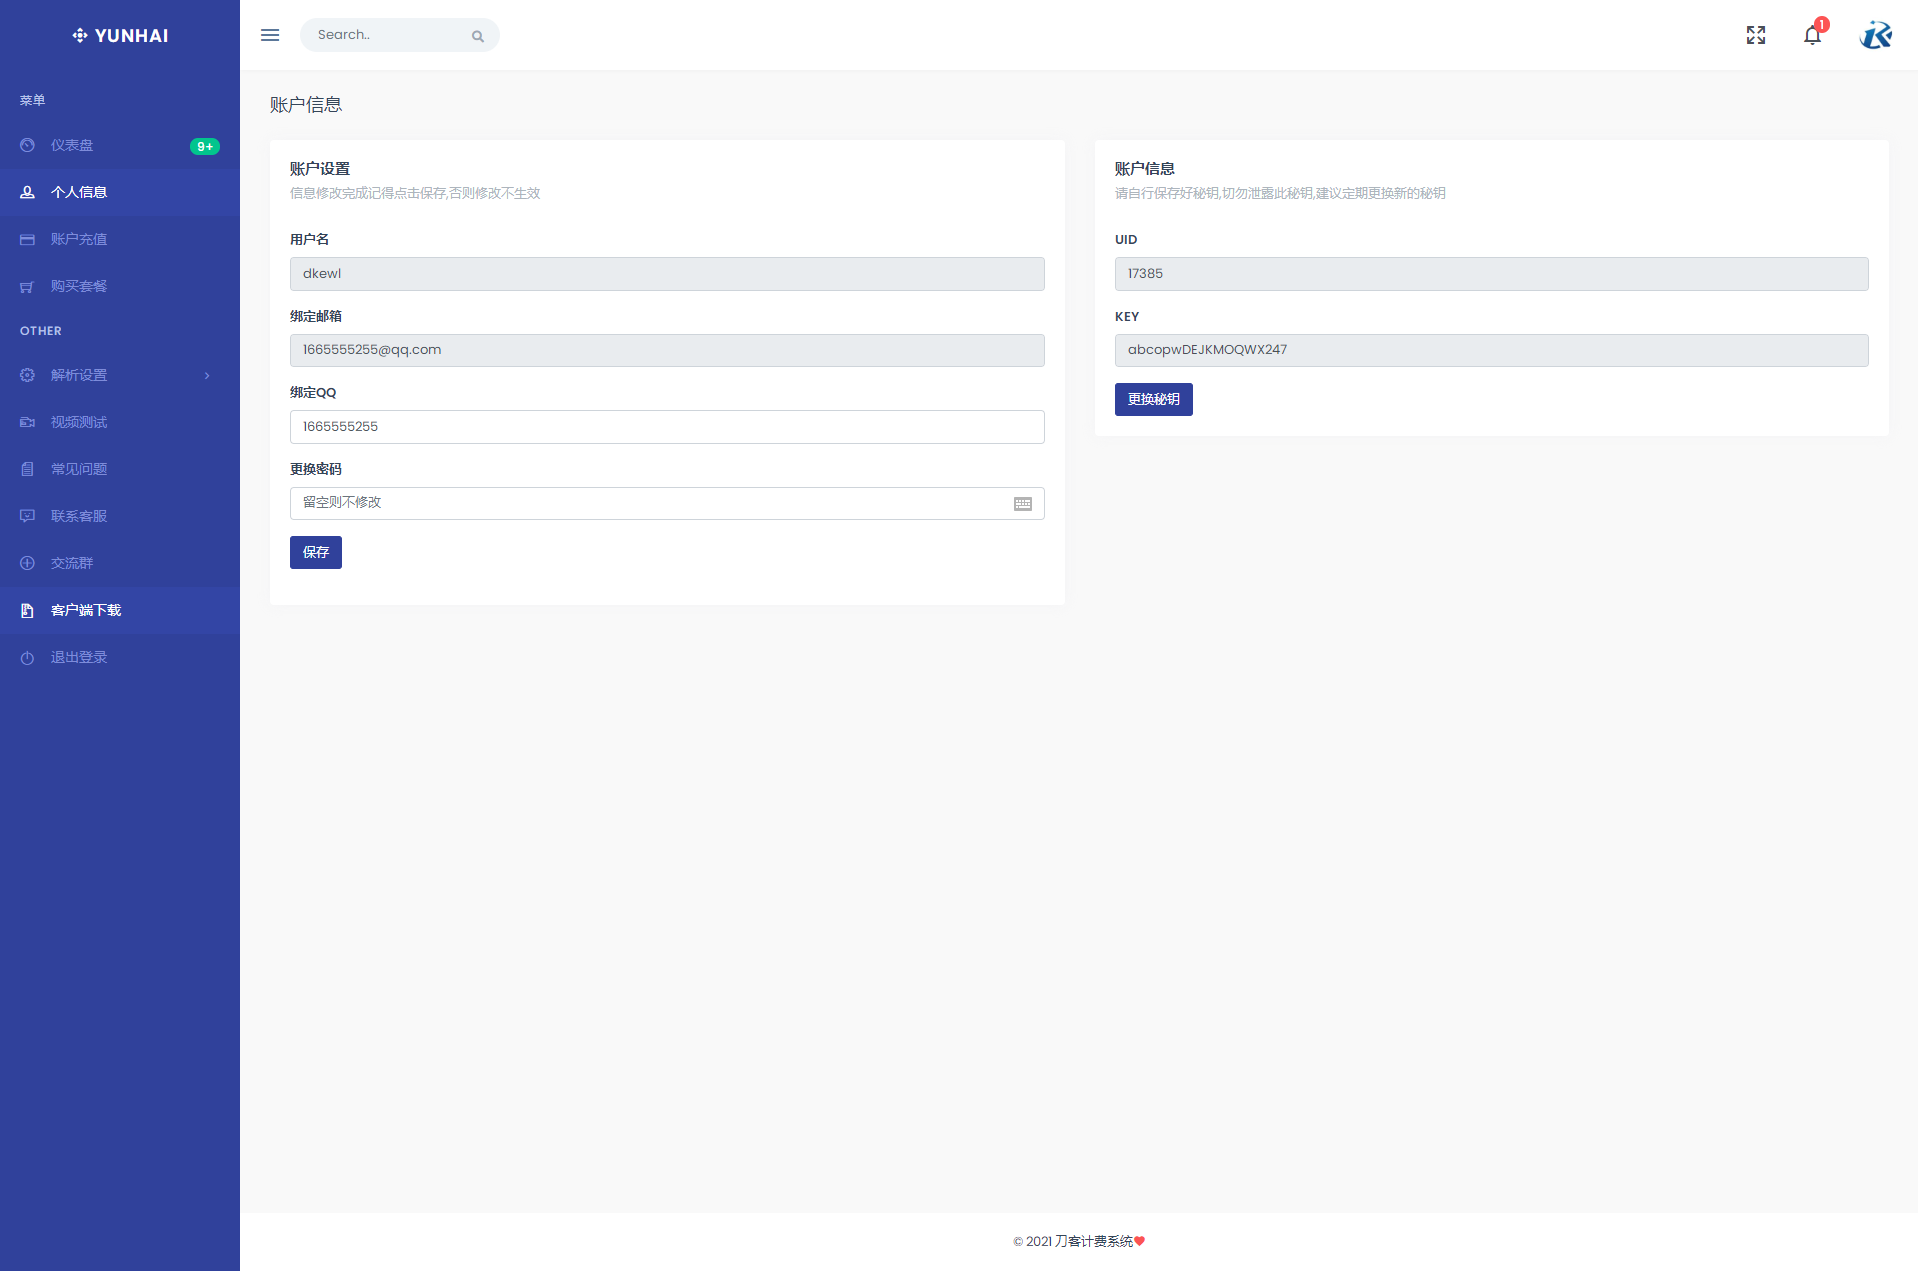Expand the 解析设置 submenu arrow
The image size is (1918, 1271).
pos(207,376)
